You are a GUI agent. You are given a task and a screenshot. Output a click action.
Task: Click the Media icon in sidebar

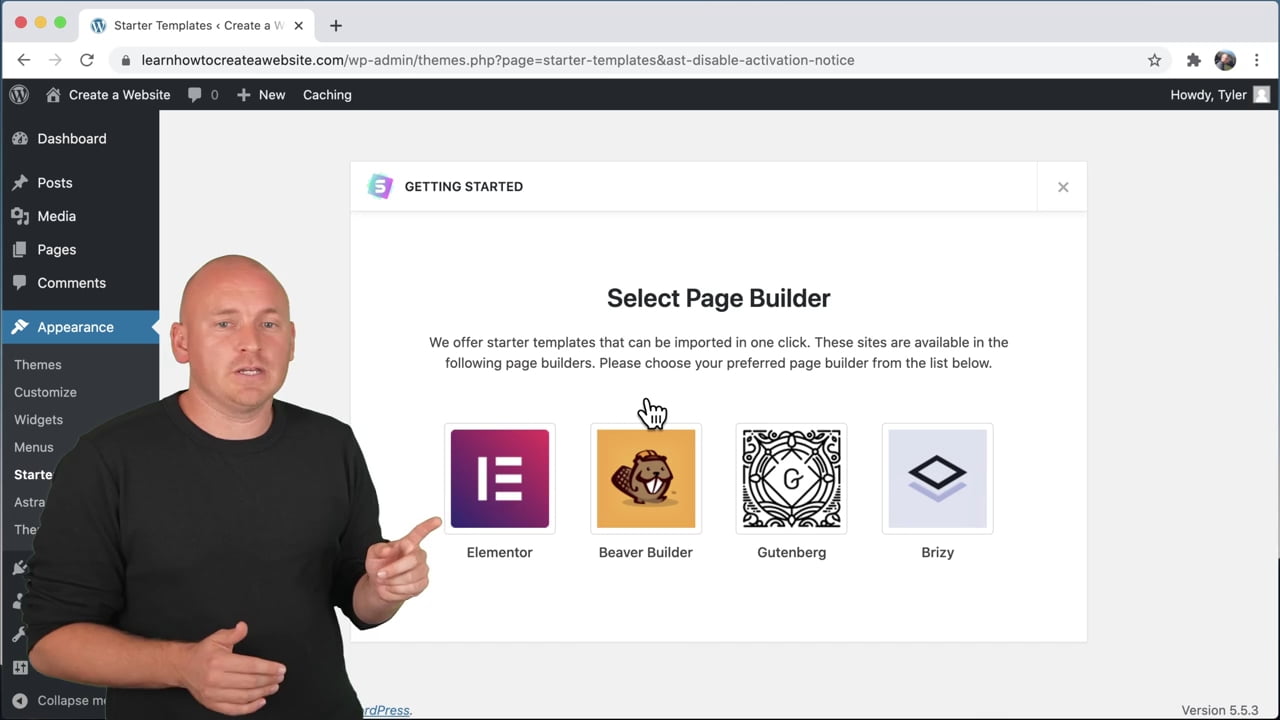coord(20,216)
